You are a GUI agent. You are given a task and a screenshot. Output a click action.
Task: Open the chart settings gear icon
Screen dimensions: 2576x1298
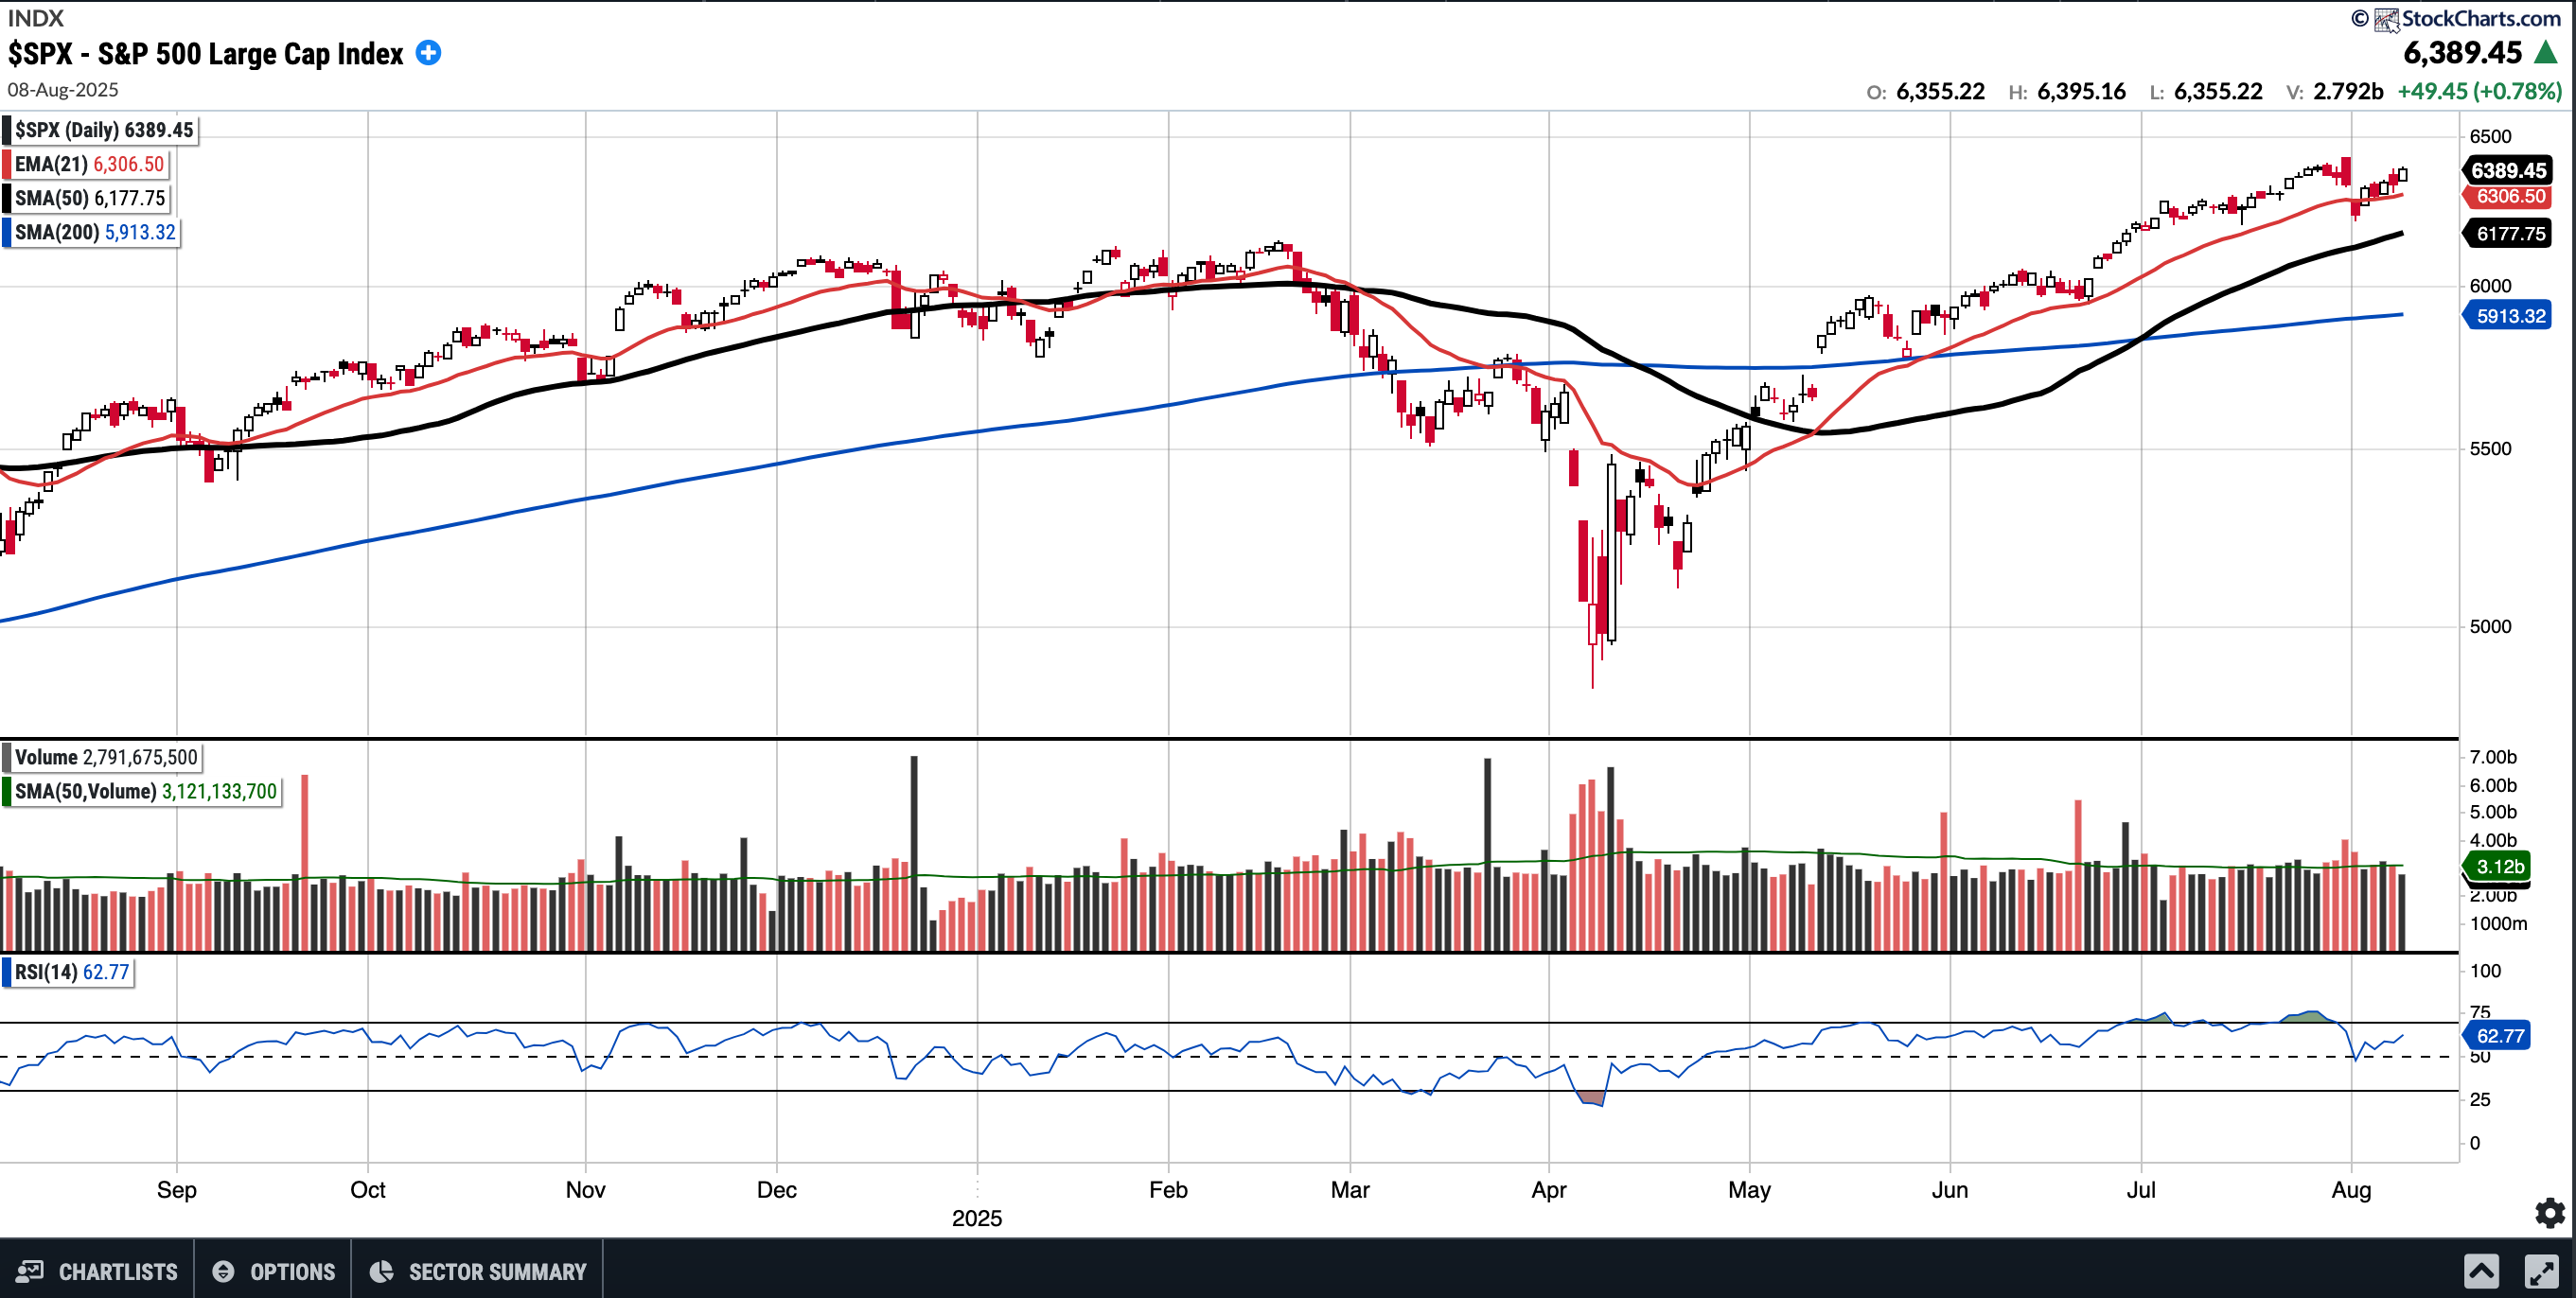pos(2549,1213)
